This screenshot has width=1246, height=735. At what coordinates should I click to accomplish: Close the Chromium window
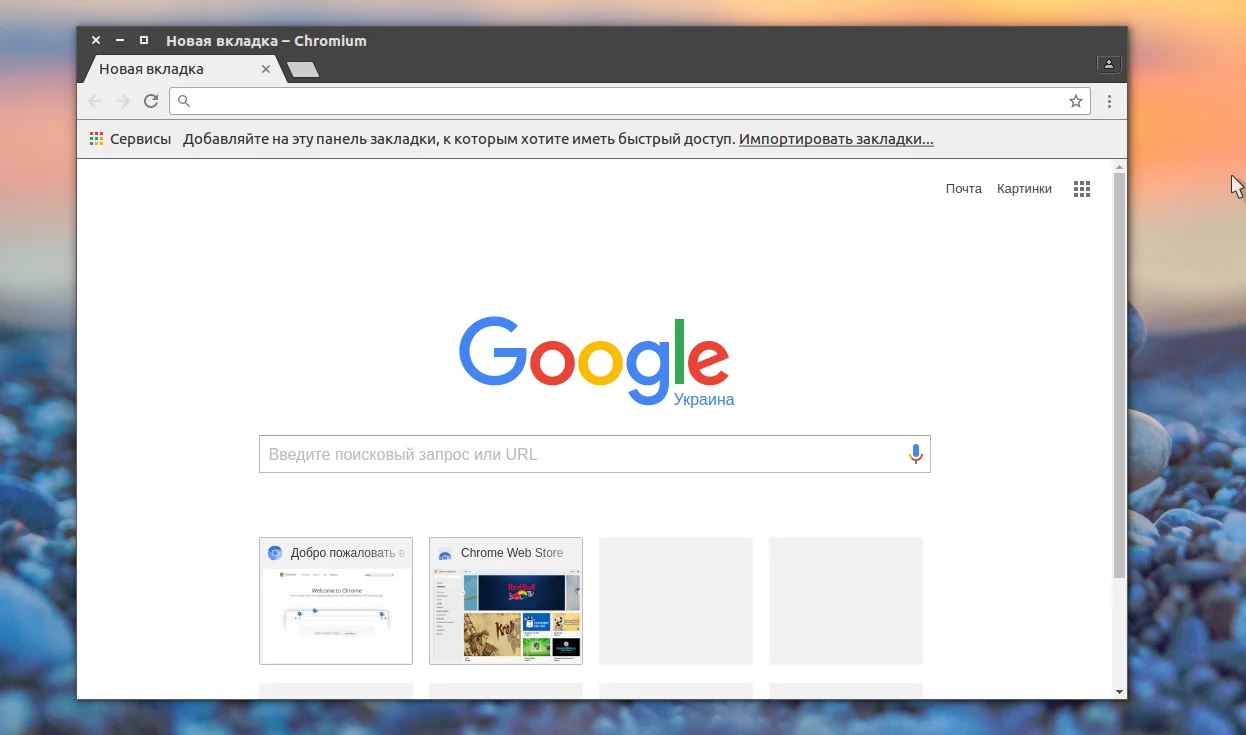coord(96,41)
